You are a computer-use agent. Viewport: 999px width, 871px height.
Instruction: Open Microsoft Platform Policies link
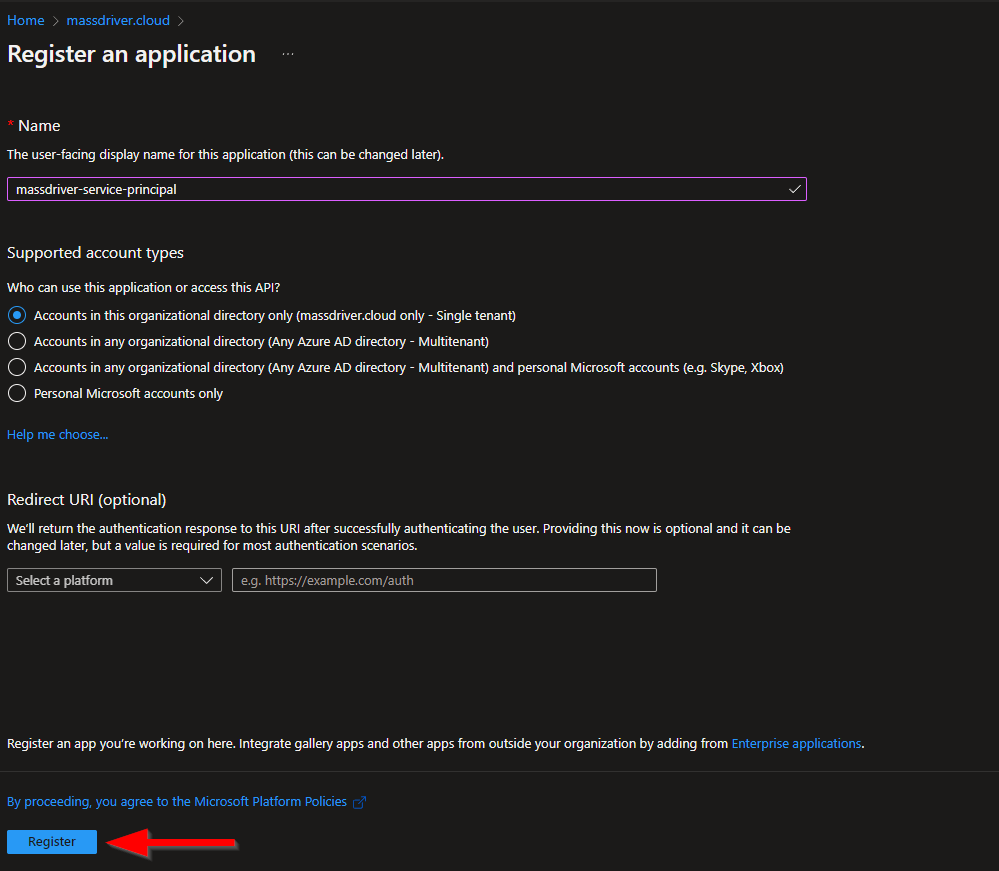pyautogui.click(x=176, y=802)
